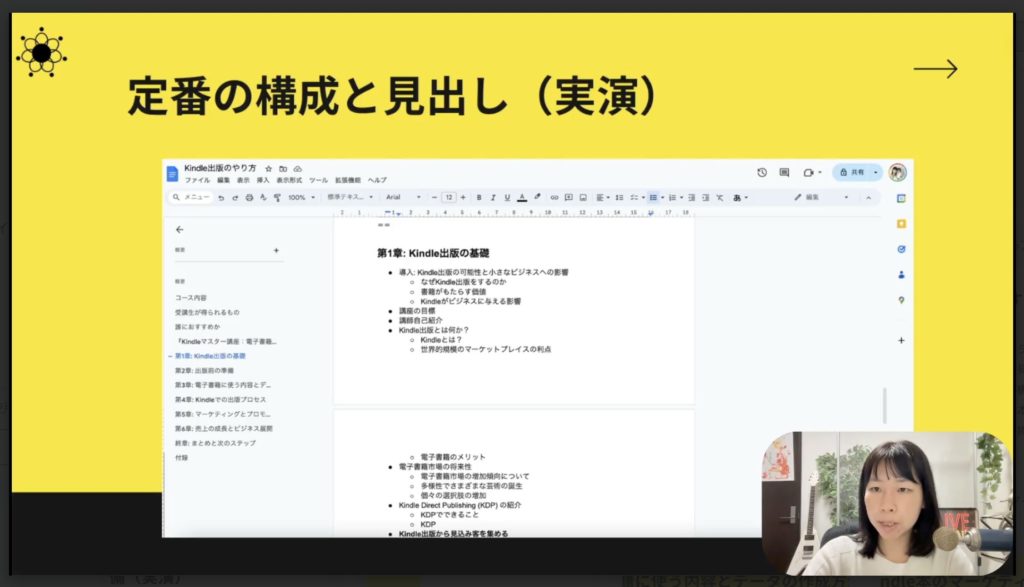Close outline with the back arrow
This screenshot has width=1024, height=587.
point(180,229)
